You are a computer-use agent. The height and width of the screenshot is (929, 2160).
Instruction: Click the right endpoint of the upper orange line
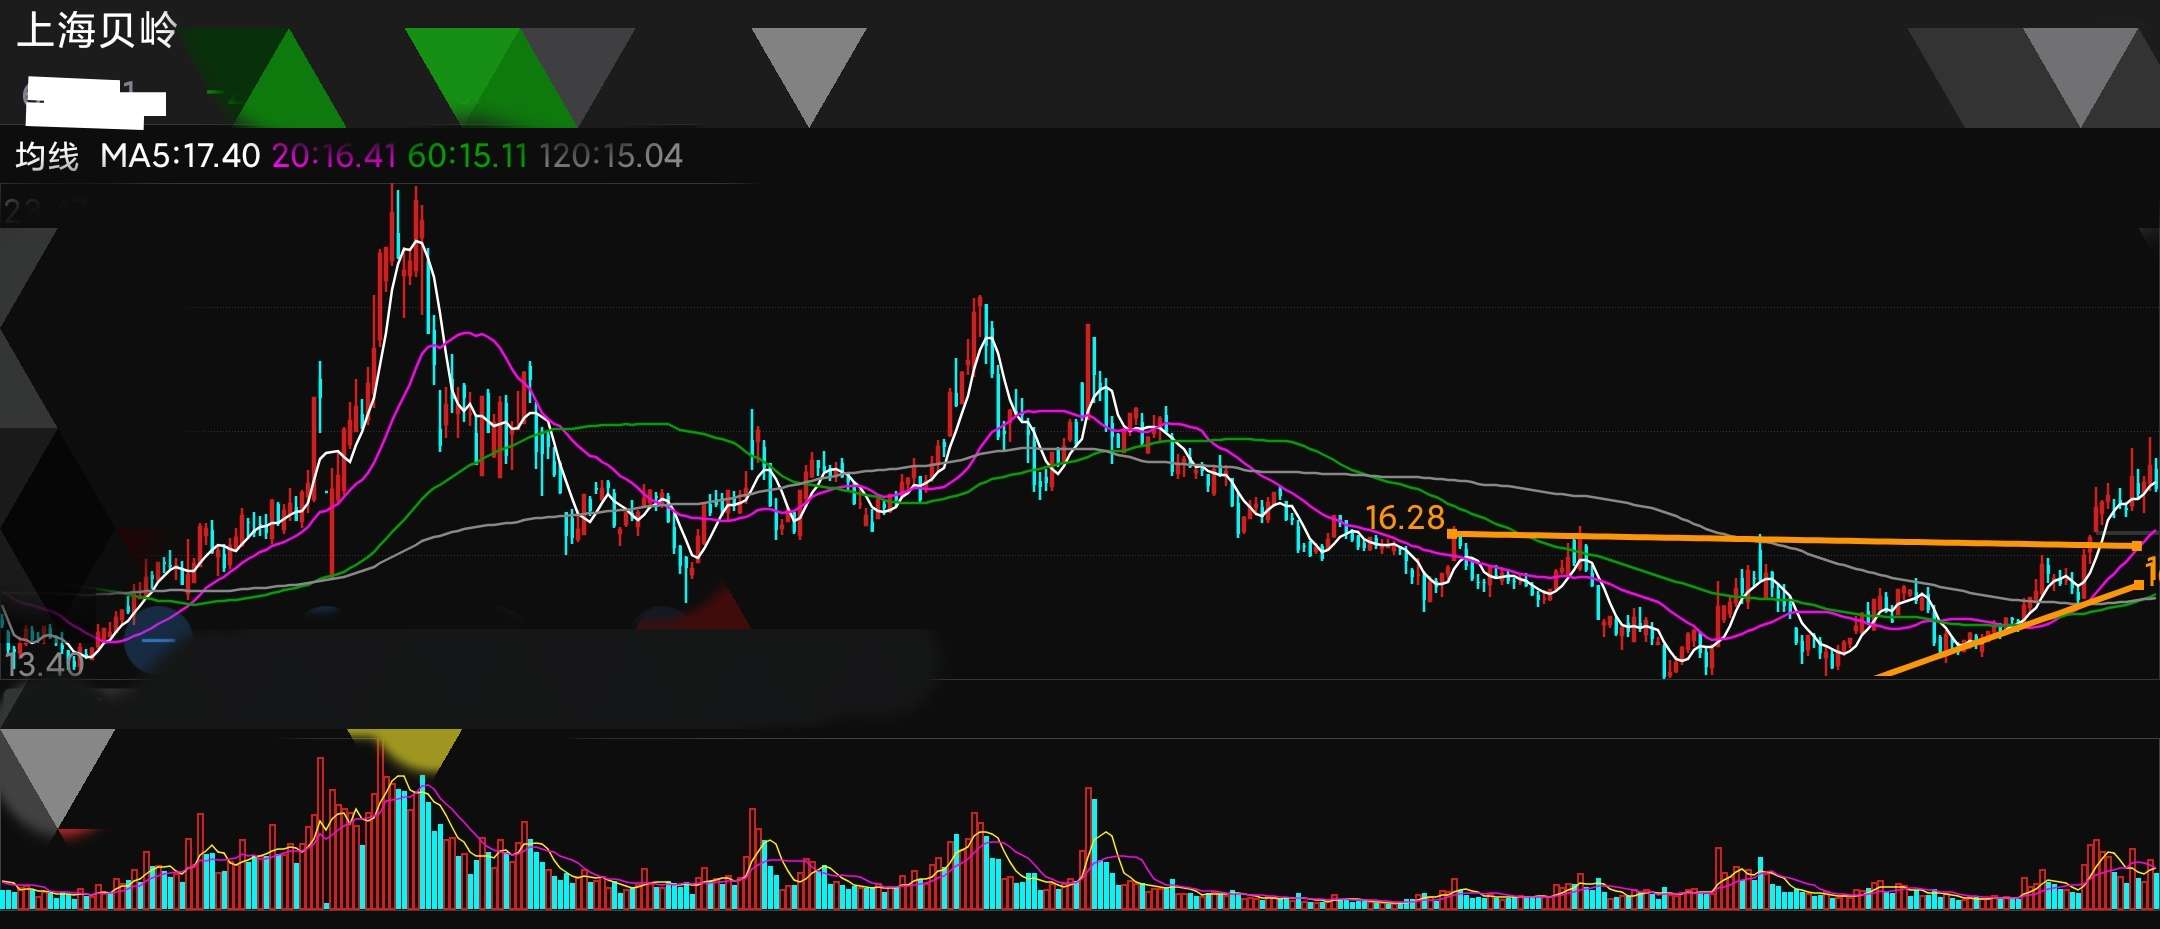point(2137,546)
